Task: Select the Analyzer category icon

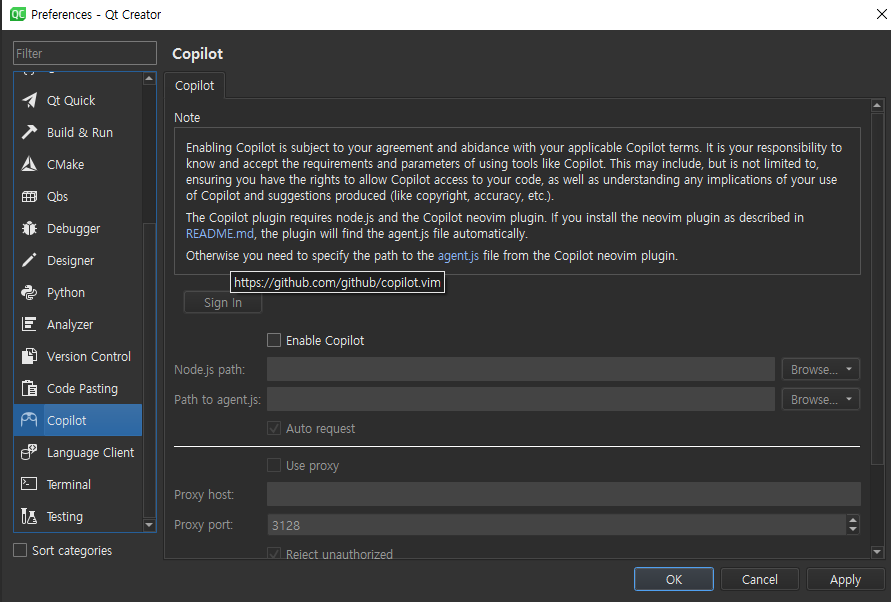Action: (x=29, y=324)
